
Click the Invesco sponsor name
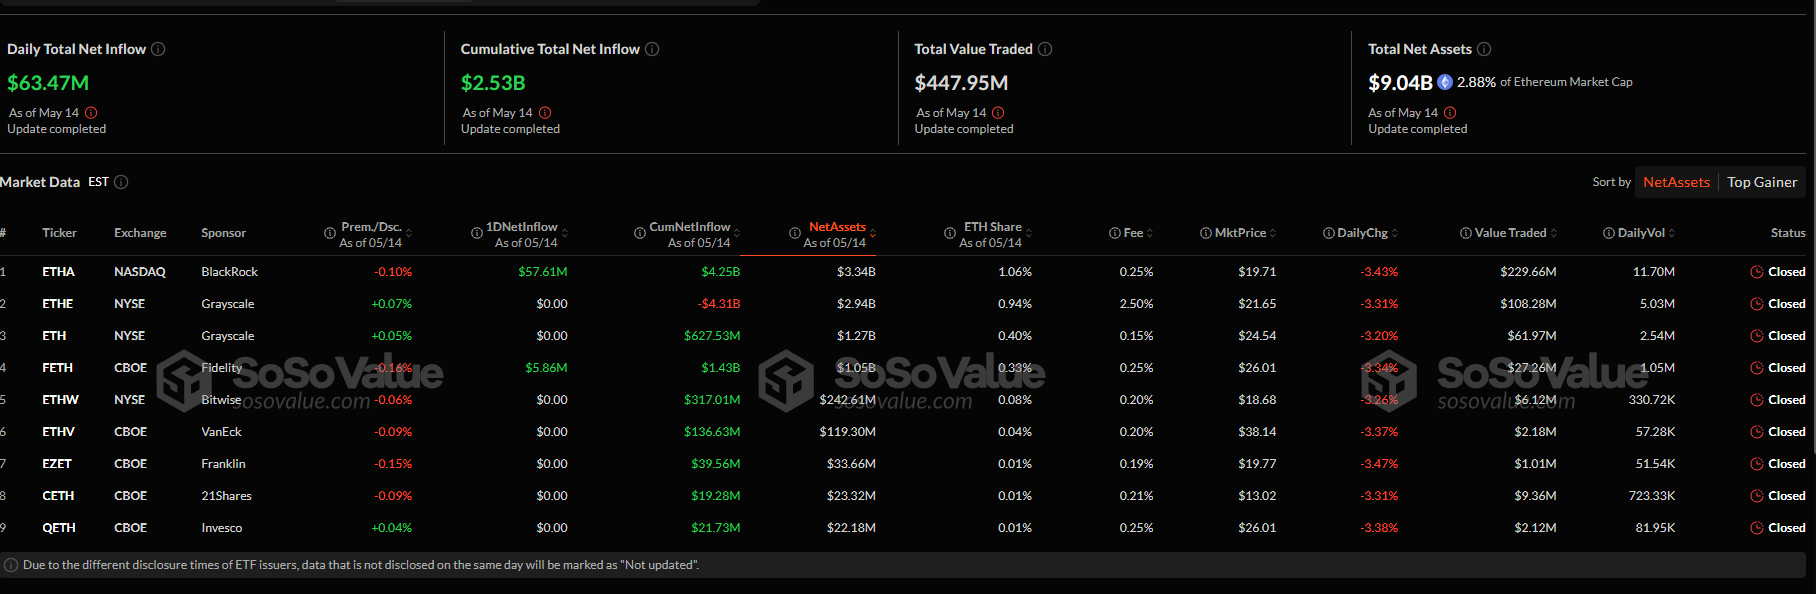(x=221, y=528)
